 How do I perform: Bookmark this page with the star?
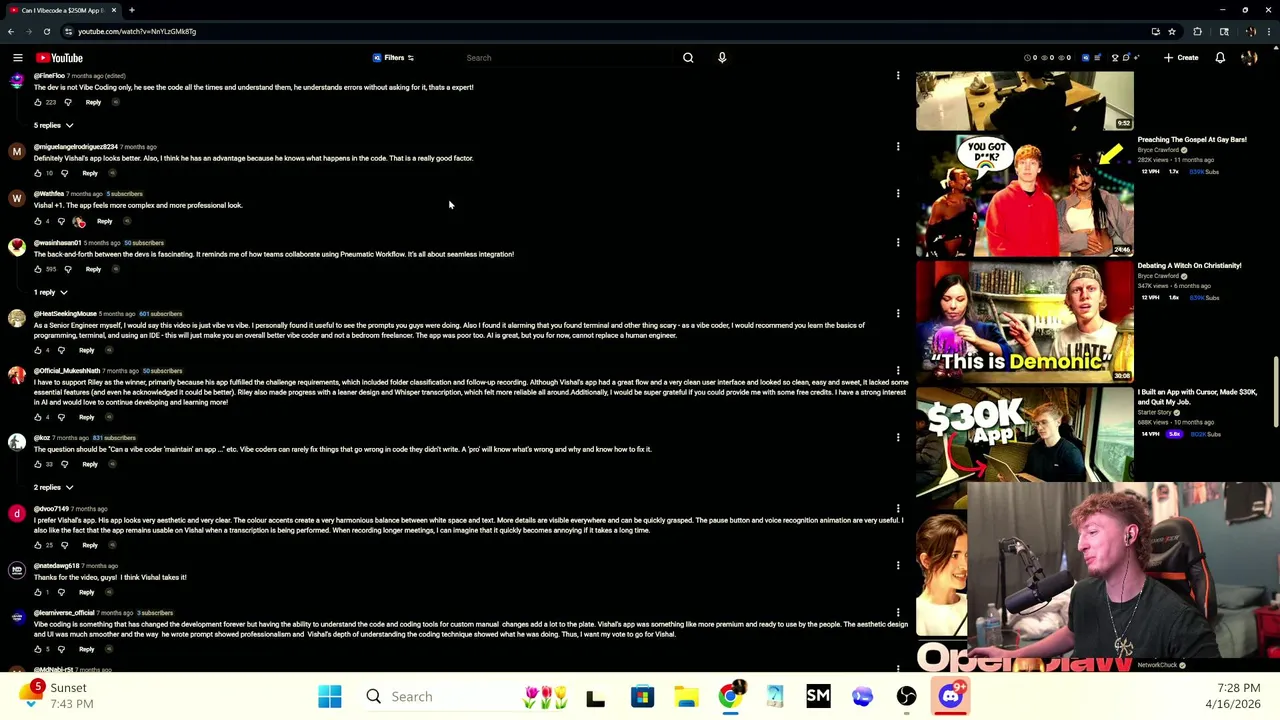point(1172,31)
